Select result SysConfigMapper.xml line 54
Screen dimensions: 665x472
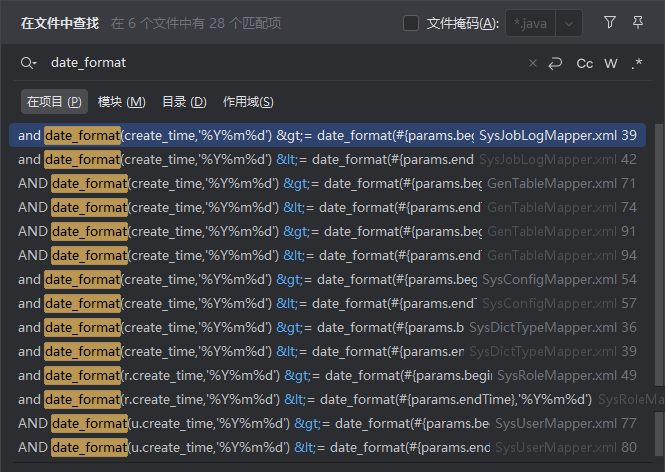point(327,279)
